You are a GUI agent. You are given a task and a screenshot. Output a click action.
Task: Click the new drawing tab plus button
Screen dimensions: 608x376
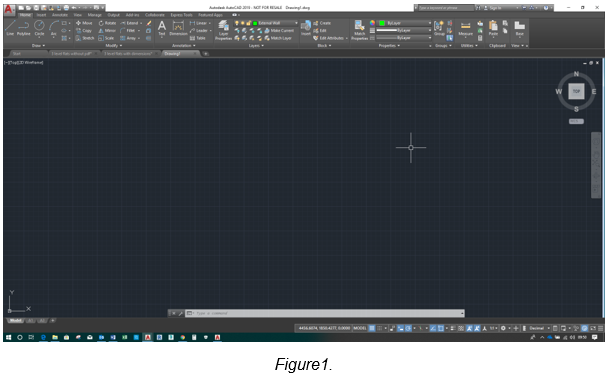pos(206,53)
